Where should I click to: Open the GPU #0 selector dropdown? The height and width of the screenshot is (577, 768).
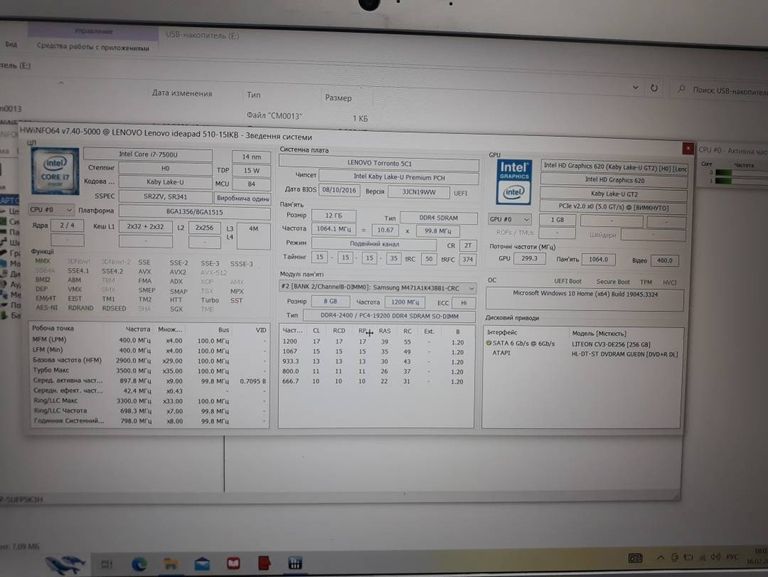click(506, 219)
